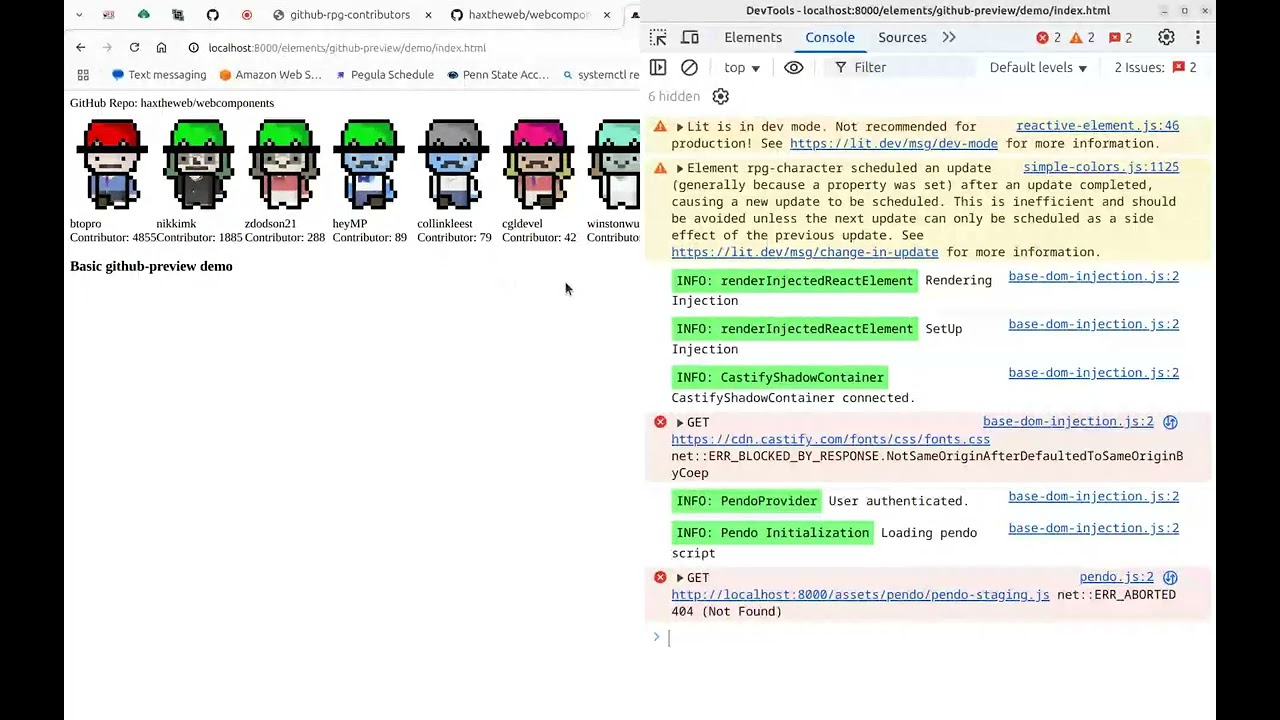Click the btopro character avatar

pyautogui.click(x=112, y=164)
